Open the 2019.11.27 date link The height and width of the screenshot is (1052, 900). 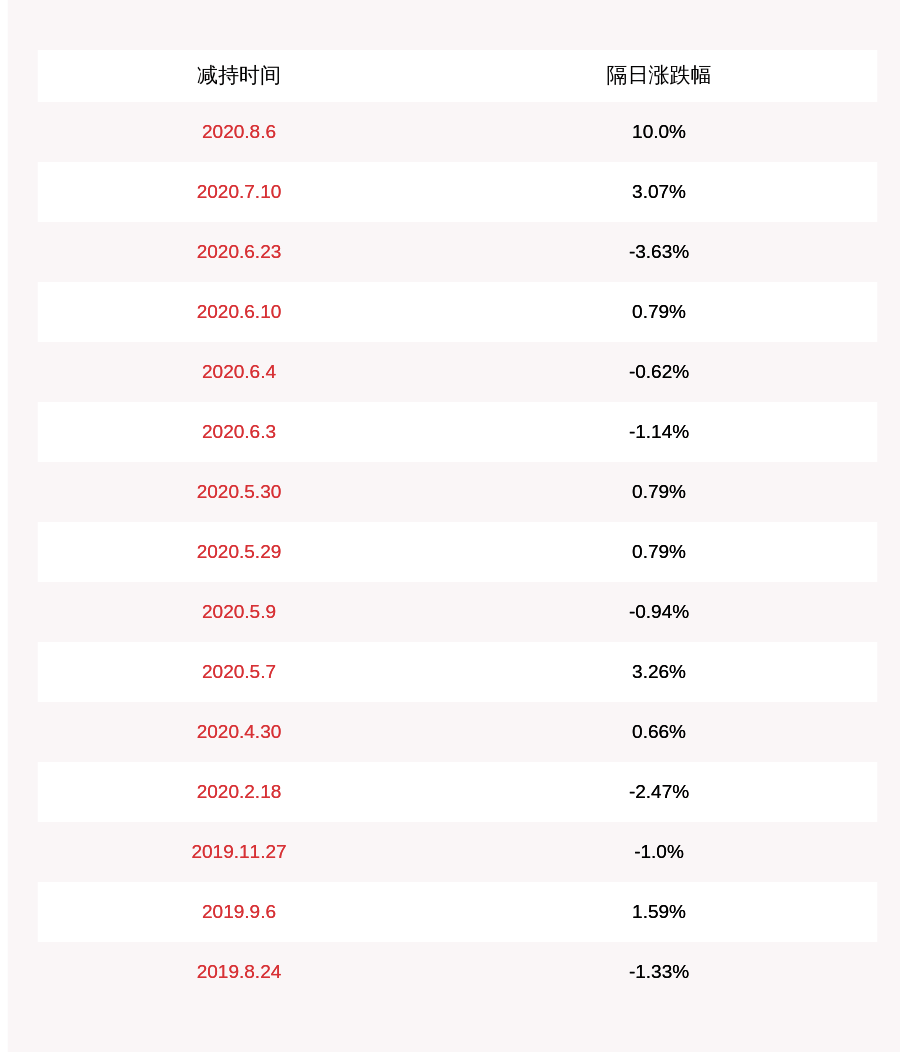[x=239, y=852]
